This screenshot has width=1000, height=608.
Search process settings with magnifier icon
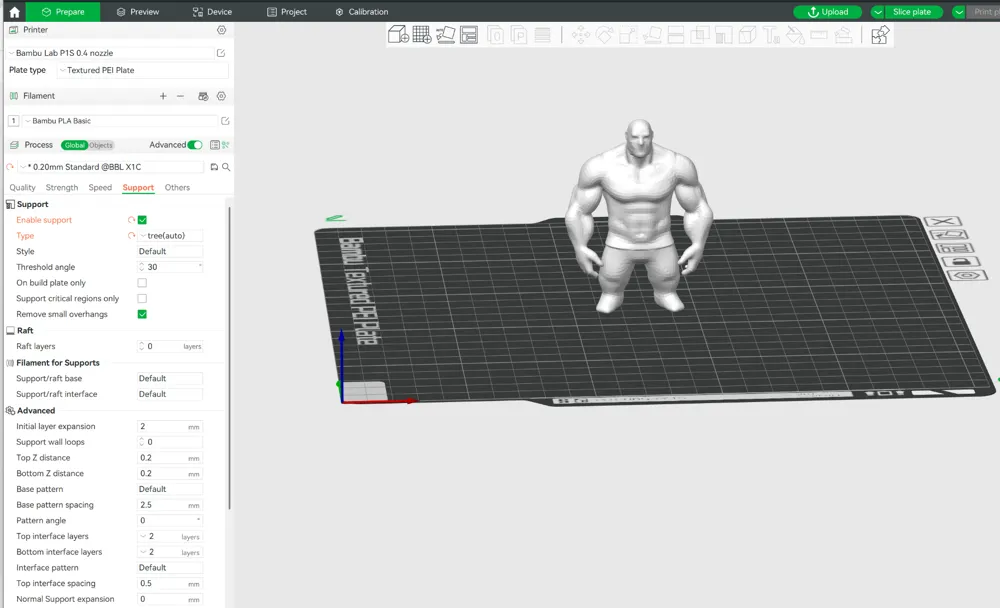click(226, 167)
